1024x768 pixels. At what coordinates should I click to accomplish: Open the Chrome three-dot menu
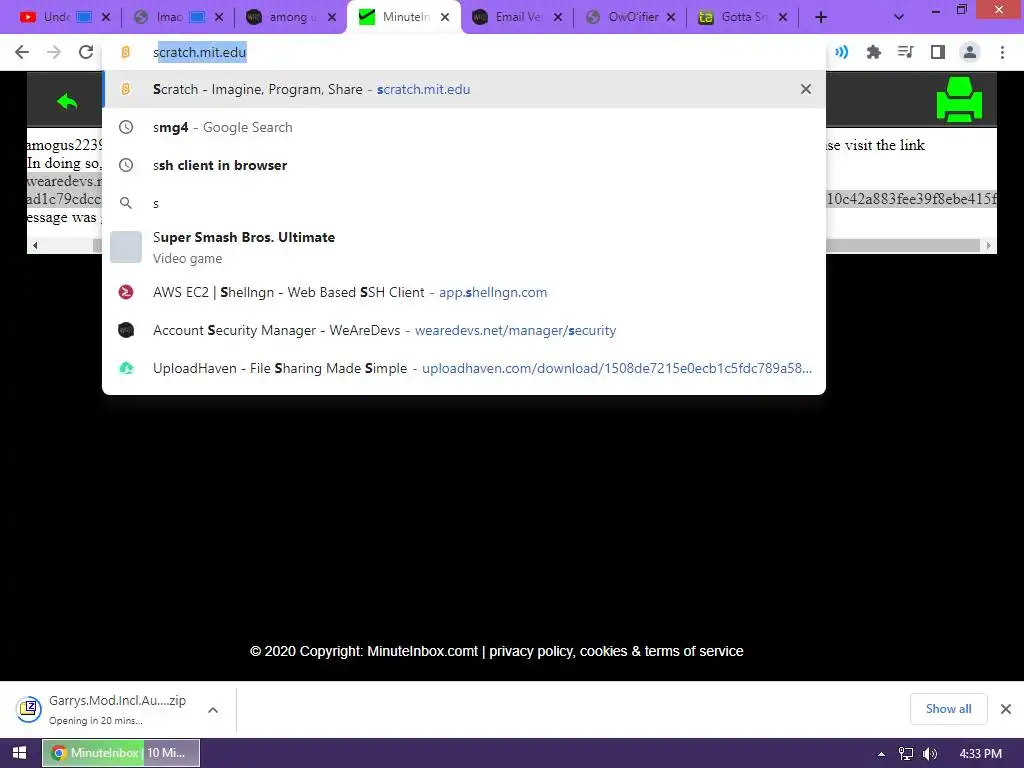[1002, 52]
